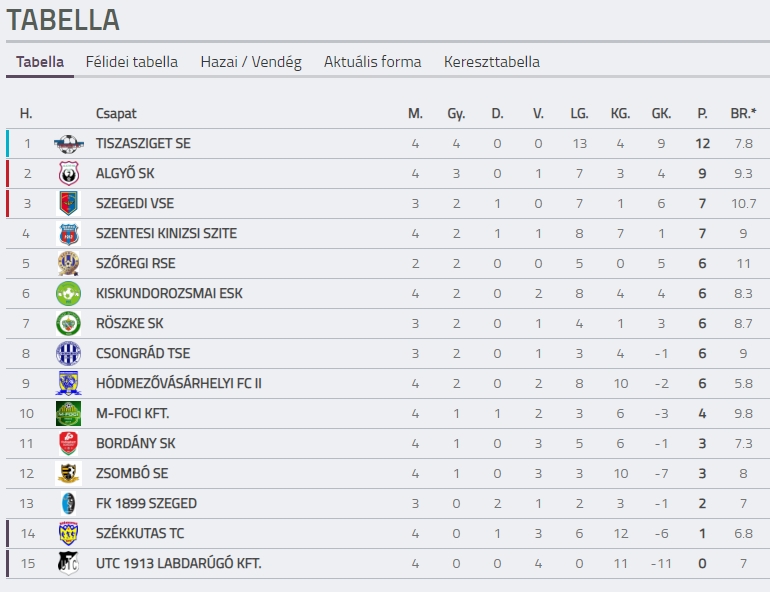This screenshot has height=592, width=770.
Task: Click the Csongrád TSE striped crest
Action: pos(68,353)
